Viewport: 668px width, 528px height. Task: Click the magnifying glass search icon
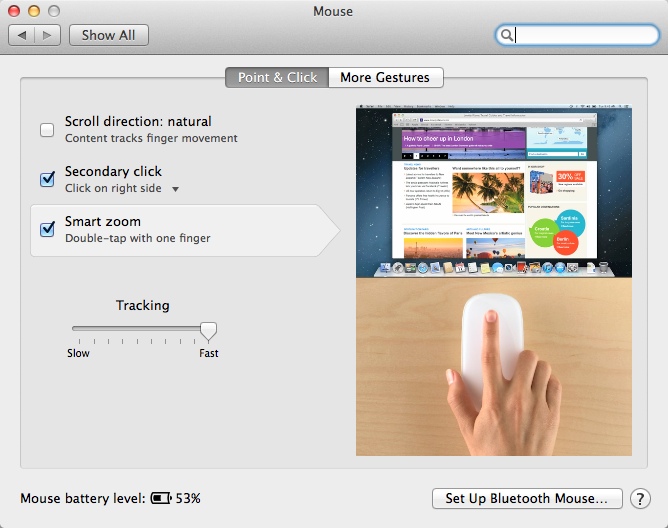click(507, 35)
